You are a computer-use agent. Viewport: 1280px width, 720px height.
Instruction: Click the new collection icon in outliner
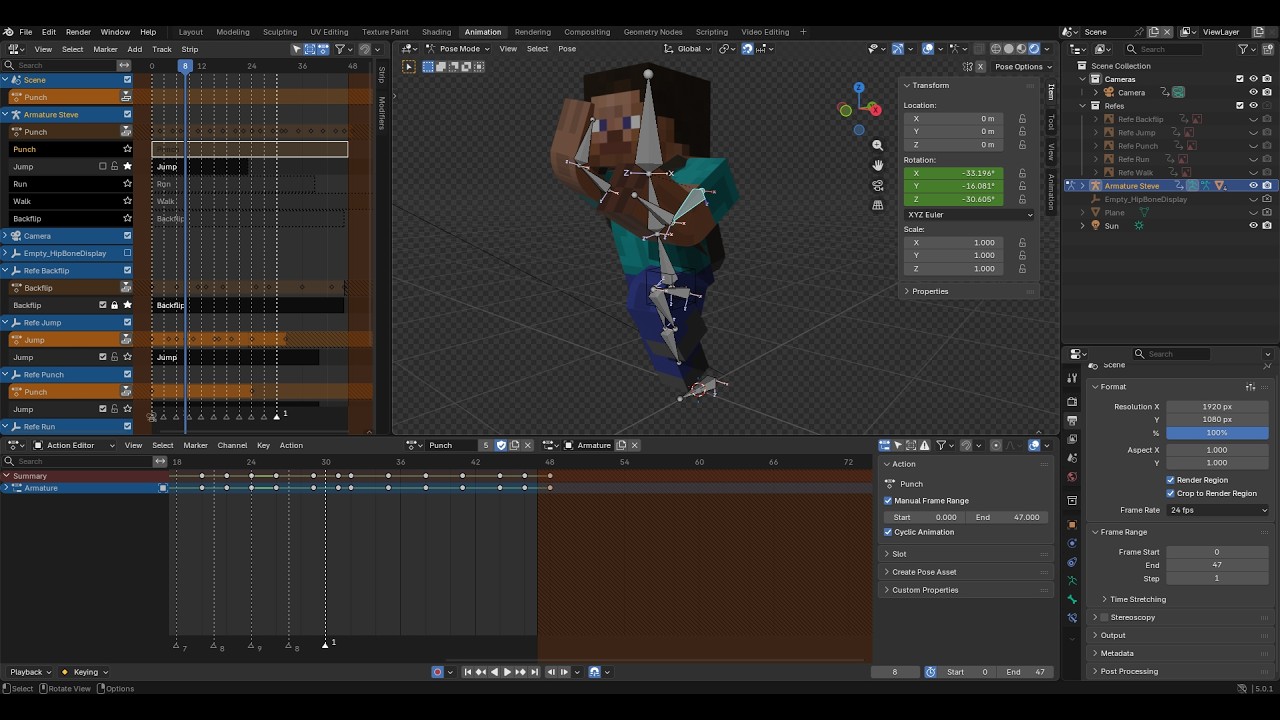click(1266, 49)
